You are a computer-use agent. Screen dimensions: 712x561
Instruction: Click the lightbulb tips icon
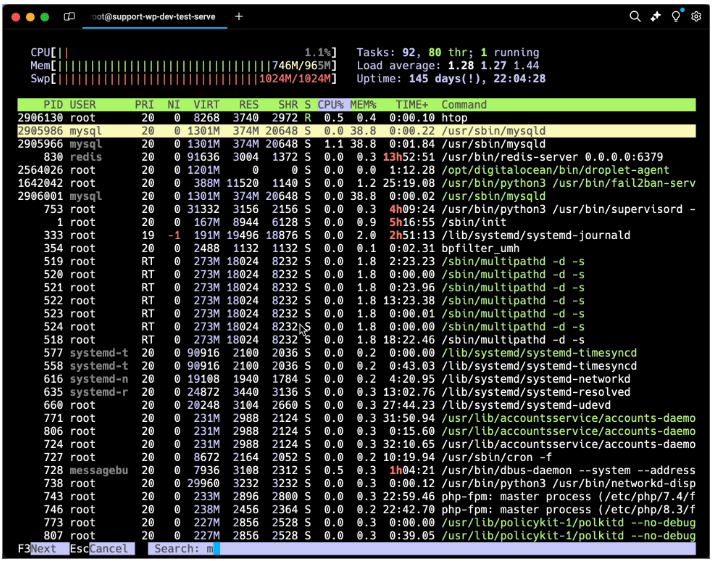[x=676, y=16]
